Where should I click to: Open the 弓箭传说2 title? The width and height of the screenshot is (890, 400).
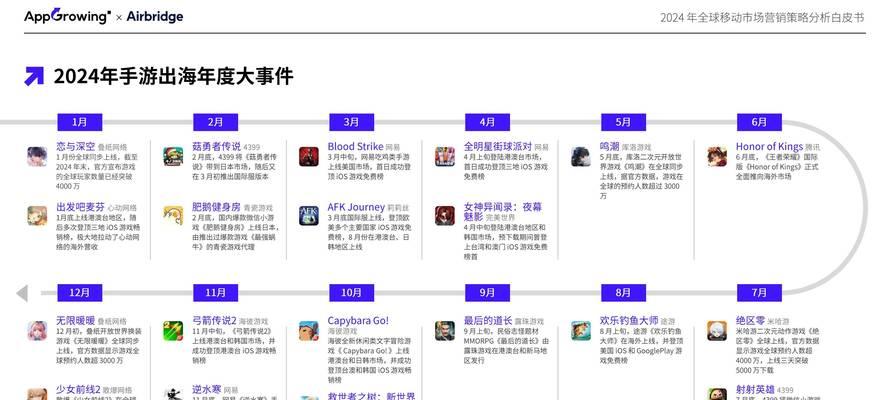[214, 321]
